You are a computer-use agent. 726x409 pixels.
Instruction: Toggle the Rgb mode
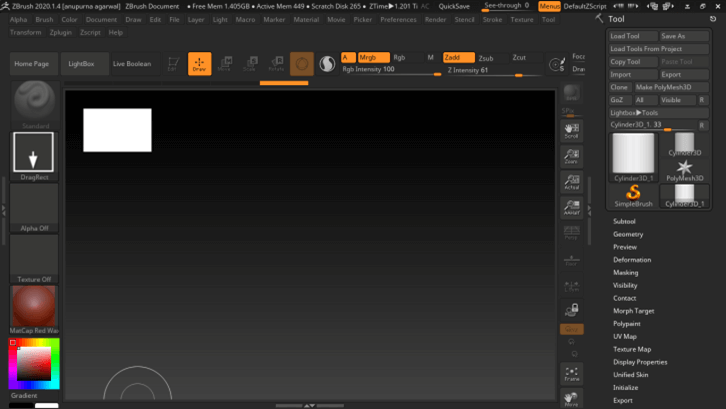(x=407, y=57)
